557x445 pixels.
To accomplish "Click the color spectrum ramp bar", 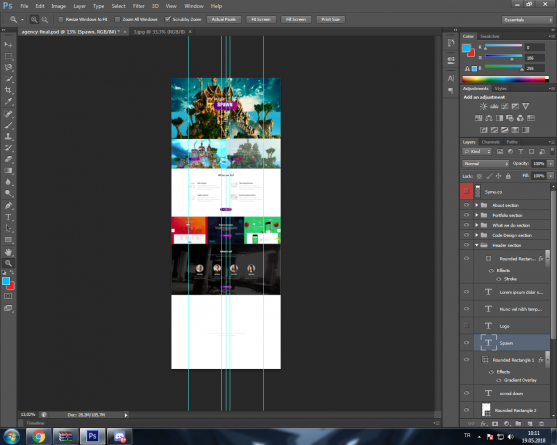I will pos(505,79).
